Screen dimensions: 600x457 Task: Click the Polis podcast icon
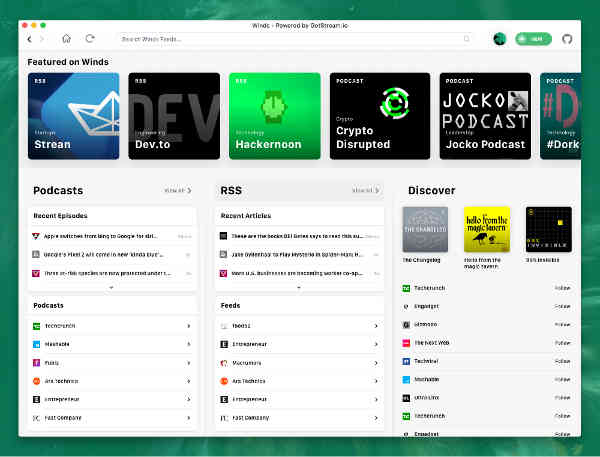point(36,362)
